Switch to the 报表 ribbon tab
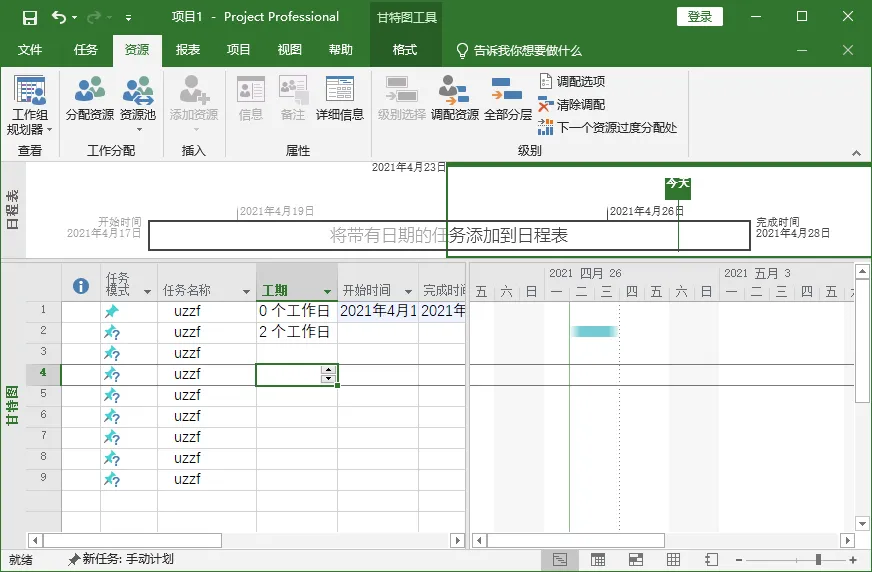Screen dimensions: 872x572 click(x=188, y=50)
